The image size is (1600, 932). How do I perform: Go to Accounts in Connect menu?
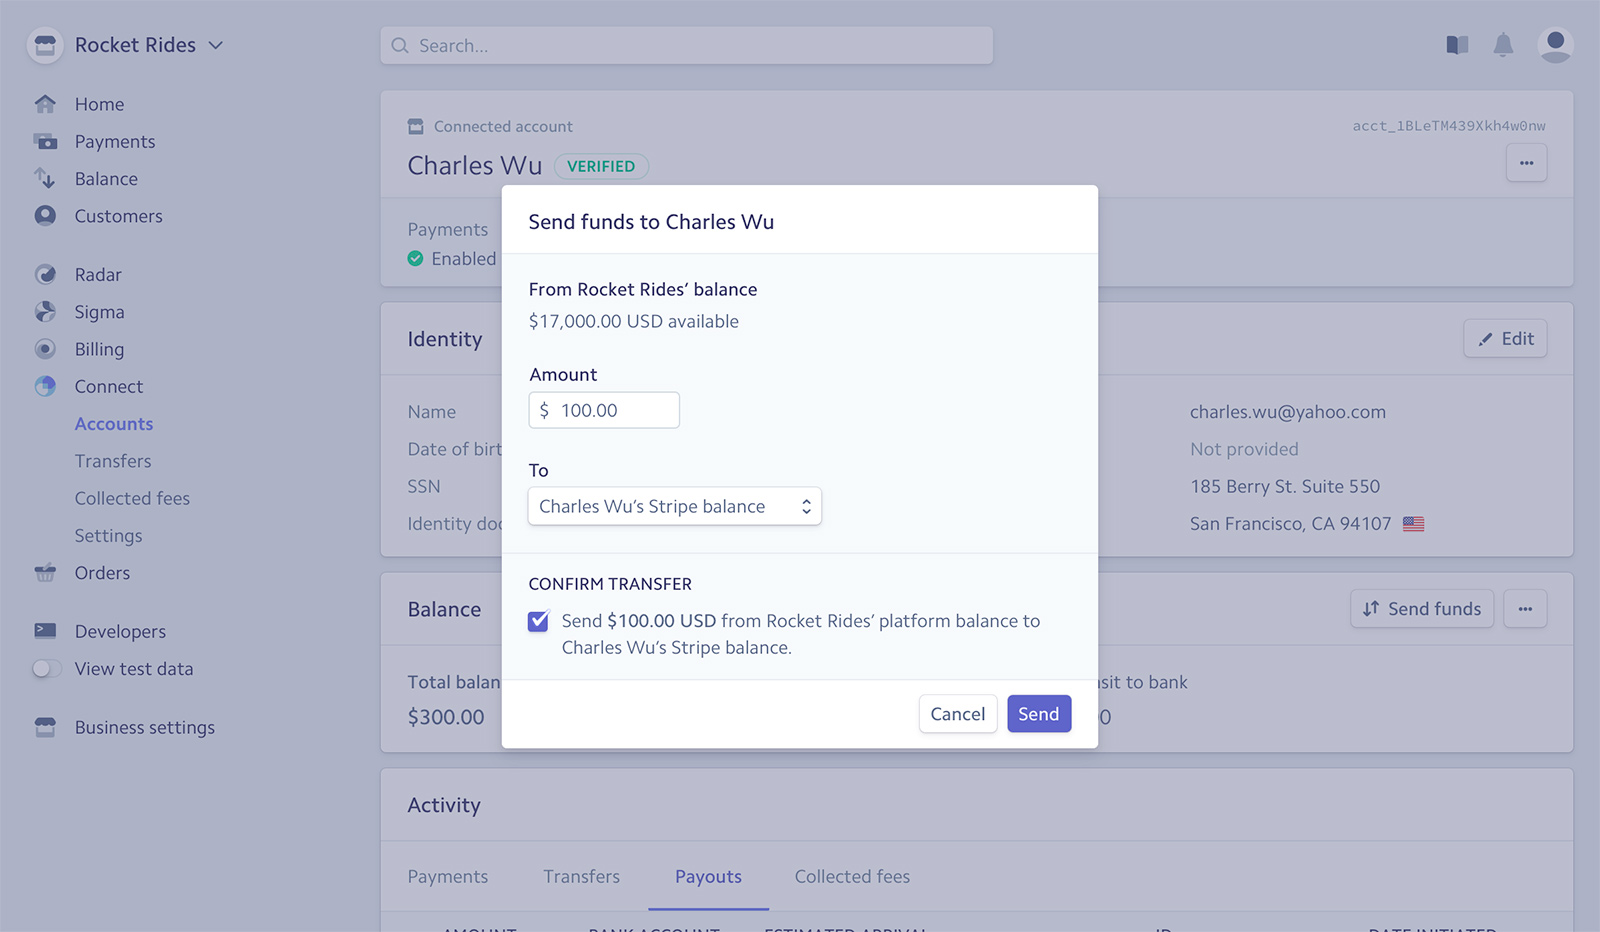(114, 424)
